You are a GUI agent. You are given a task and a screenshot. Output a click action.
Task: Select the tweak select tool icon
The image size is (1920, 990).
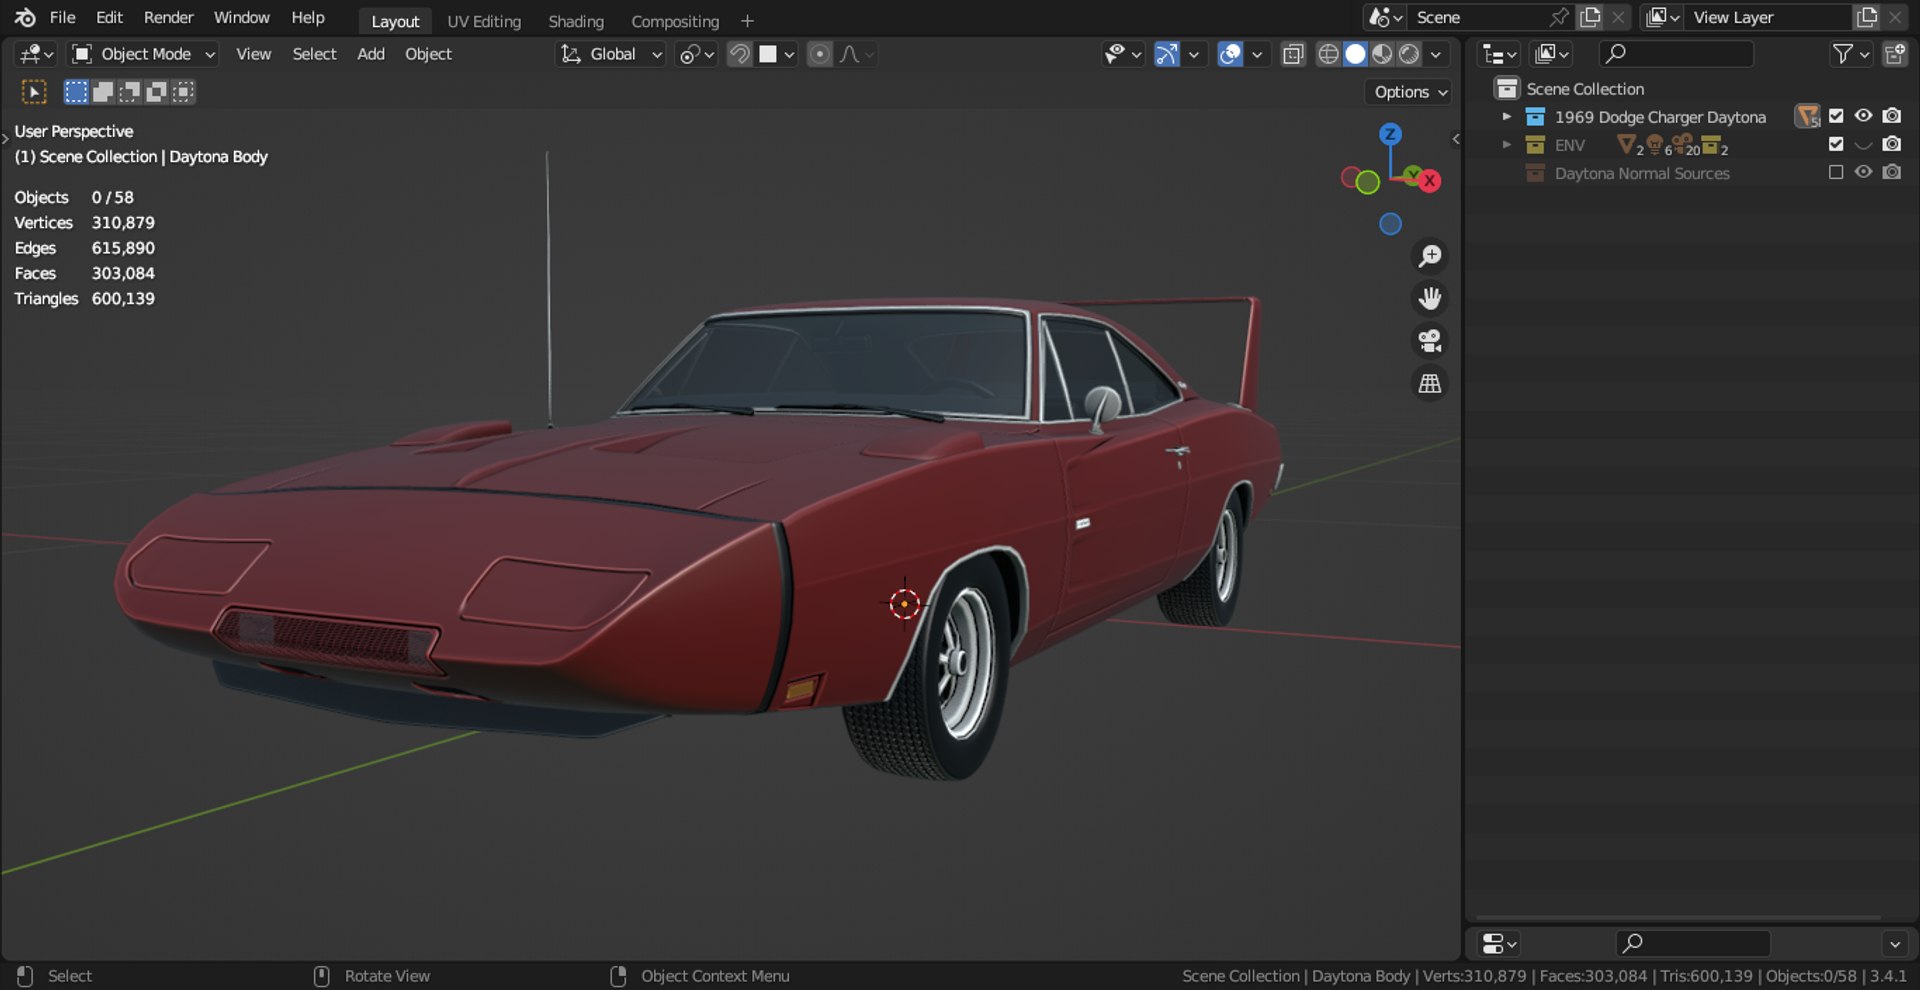click(34, 92)
